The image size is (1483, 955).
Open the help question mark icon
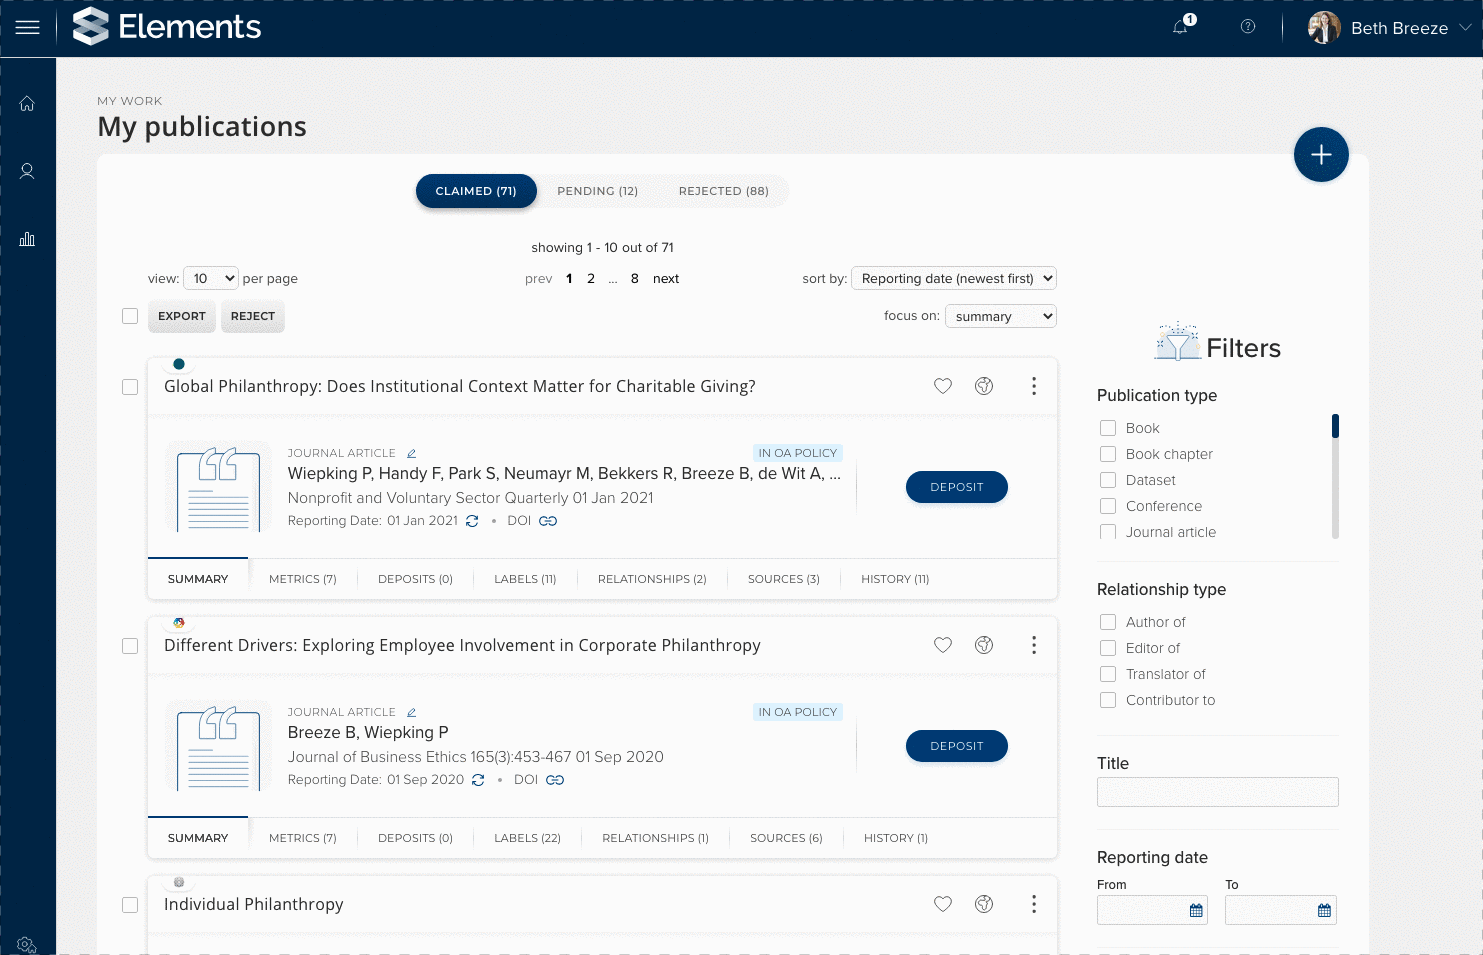1248,27
